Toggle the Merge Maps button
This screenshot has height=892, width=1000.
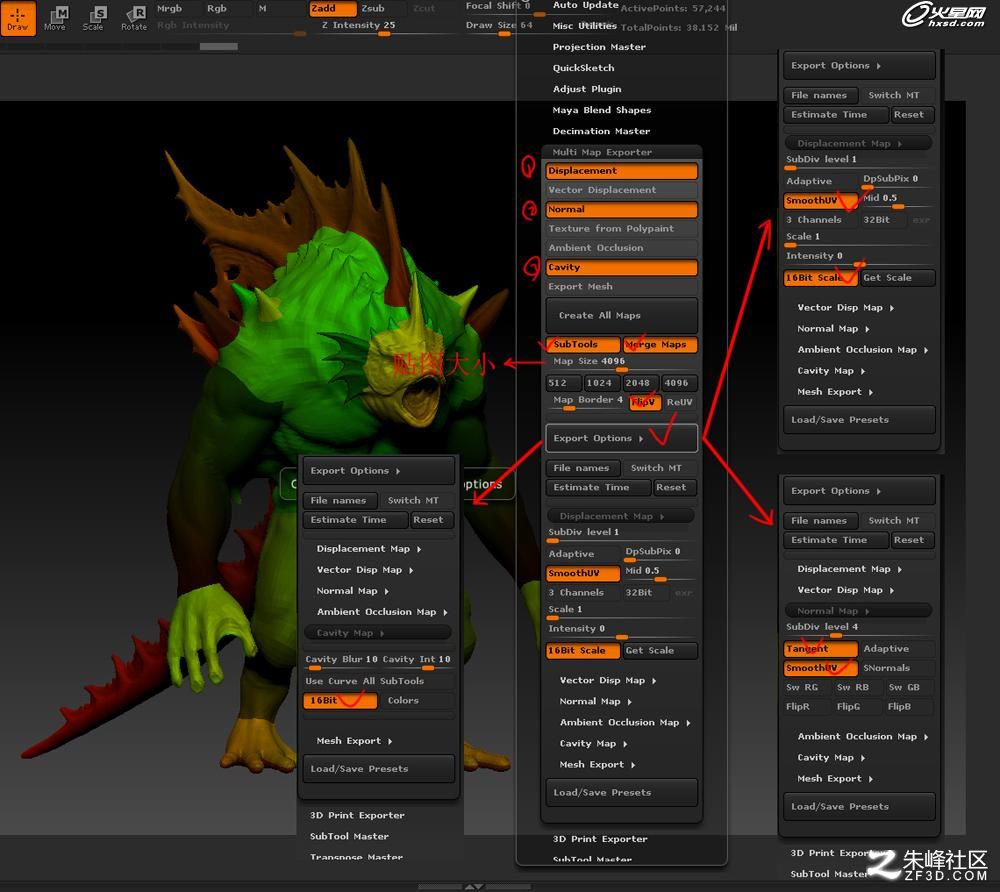[x=660, y=345]
